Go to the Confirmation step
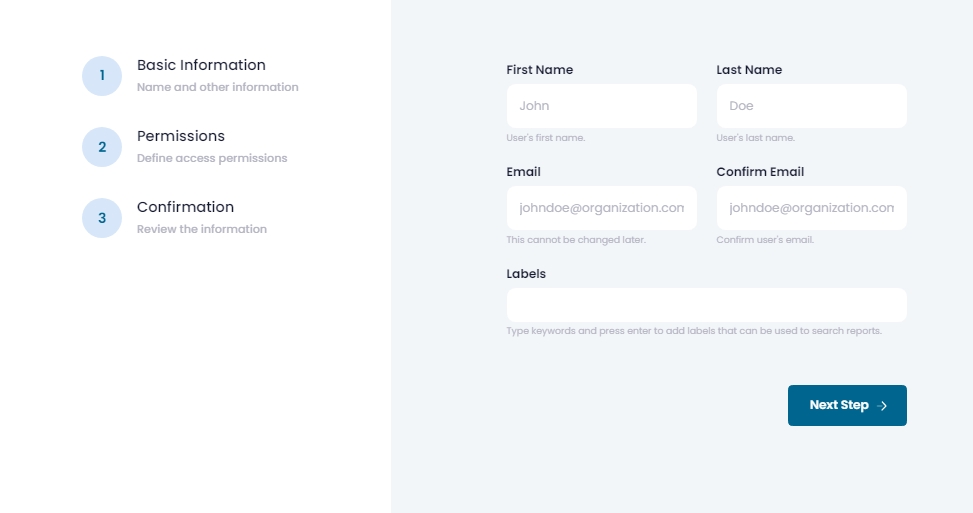 [x=185, y=207]
